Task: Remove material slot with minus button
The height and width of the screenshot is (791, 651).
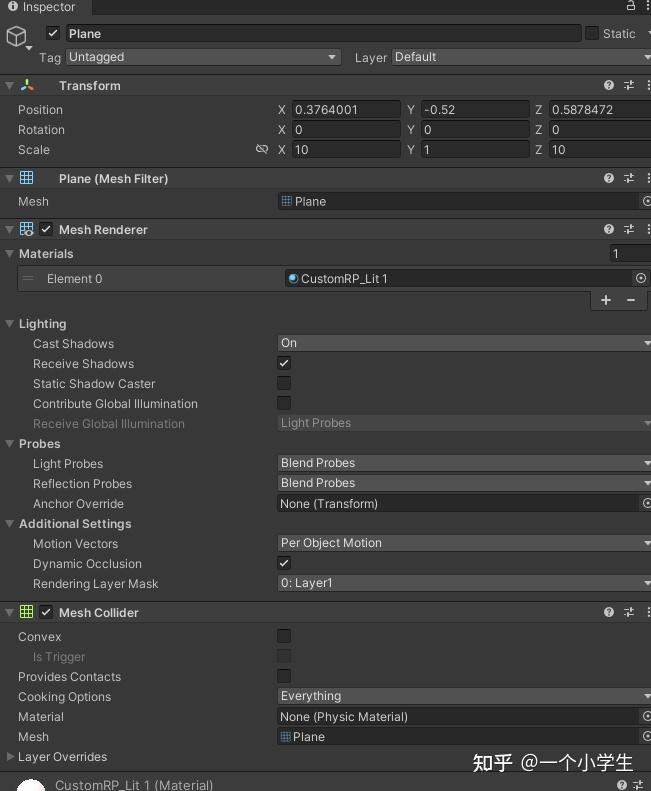Action: [x=631, y=300]
